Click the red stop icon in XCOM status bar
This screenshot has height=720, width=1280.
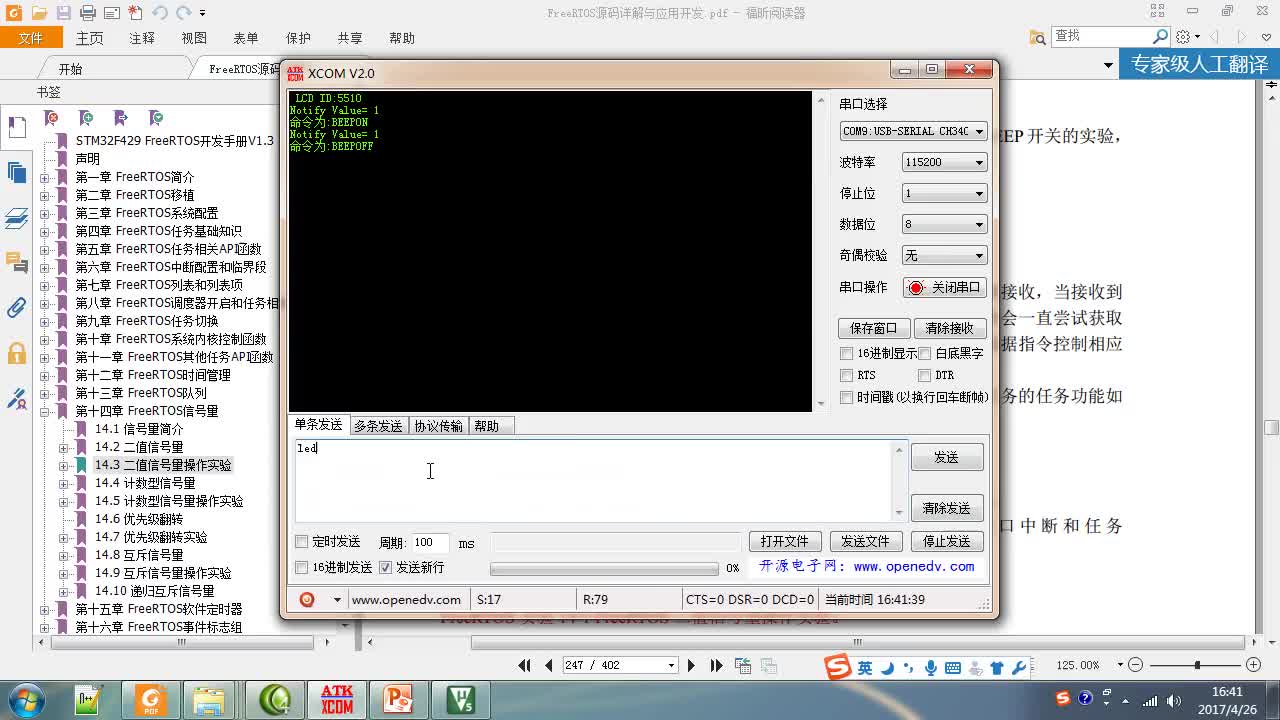click(307, 599)
